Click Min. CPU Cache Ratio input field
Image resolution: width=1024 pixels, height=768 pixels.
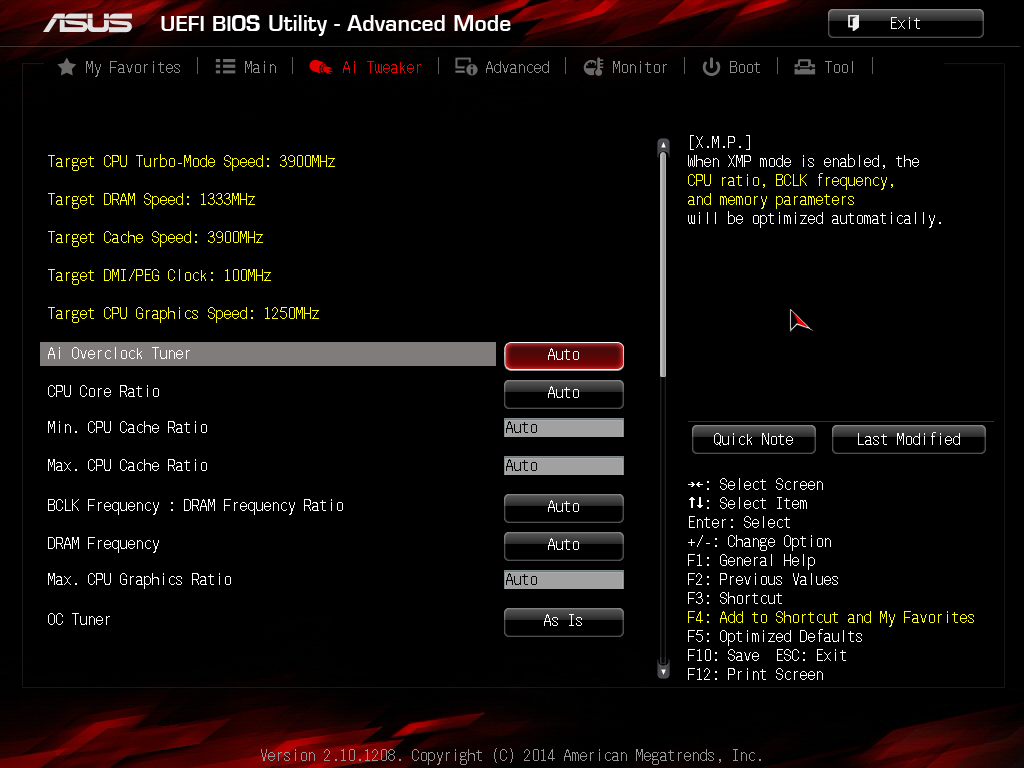(x=564, y=428)
